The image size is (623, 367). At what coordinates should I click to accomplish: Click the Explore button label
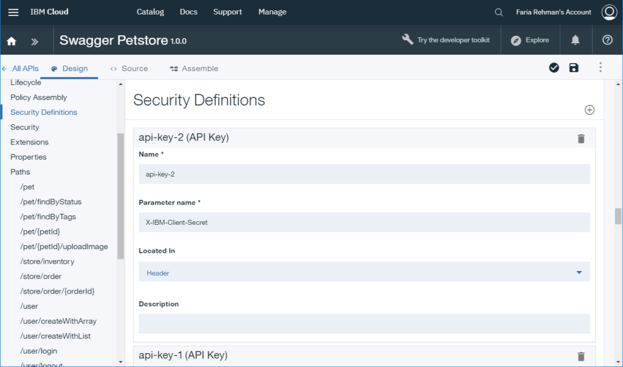(537, 40)
